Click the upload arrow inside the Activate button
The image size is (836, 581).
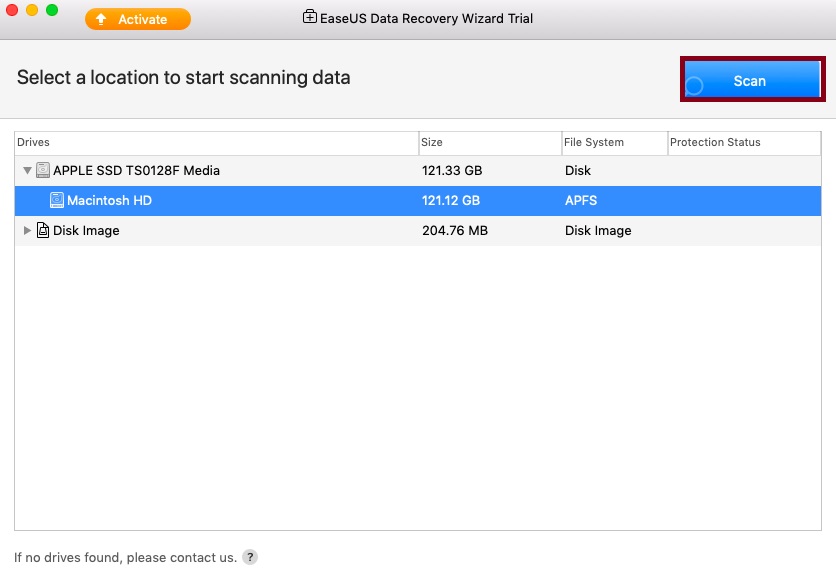[x=103, y=18]
